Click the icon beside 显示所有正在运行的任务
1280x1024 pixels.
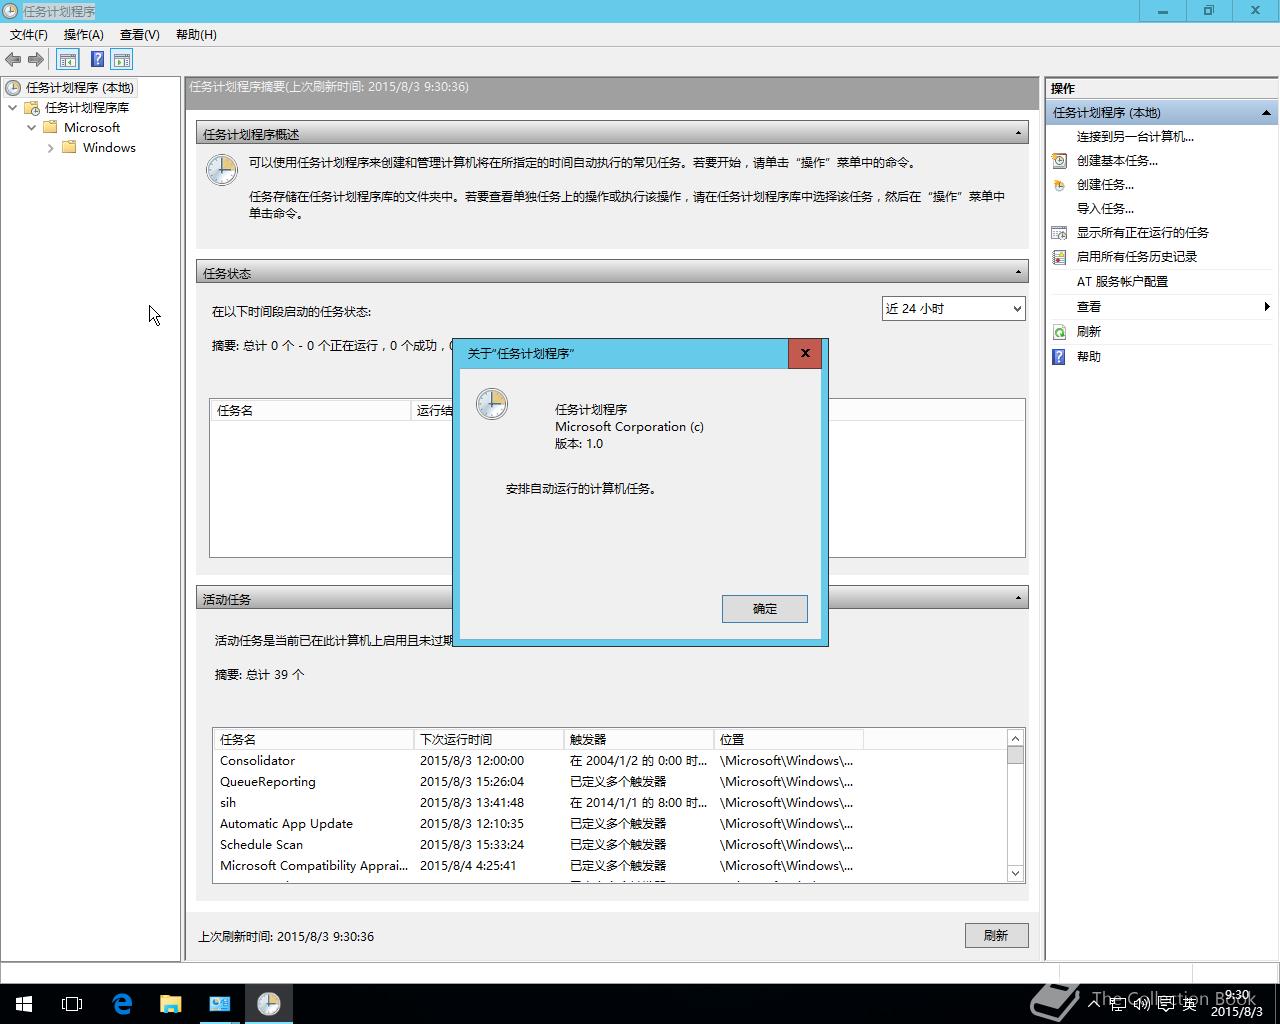click(x=1059, y=232)
